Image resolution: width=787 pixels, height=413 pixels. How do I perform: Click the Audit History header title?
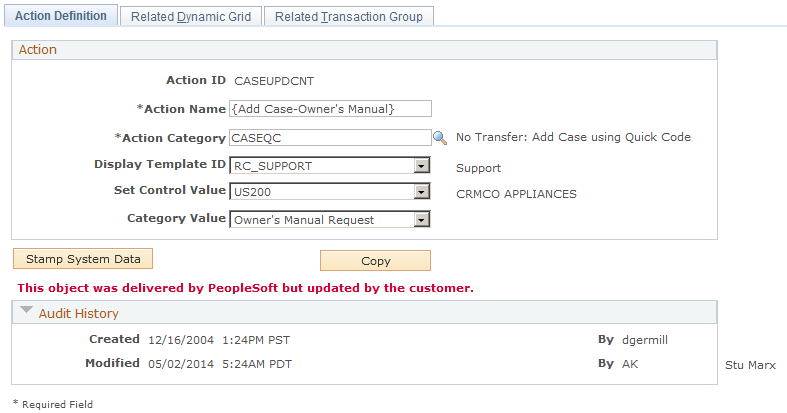coord(79,314)
